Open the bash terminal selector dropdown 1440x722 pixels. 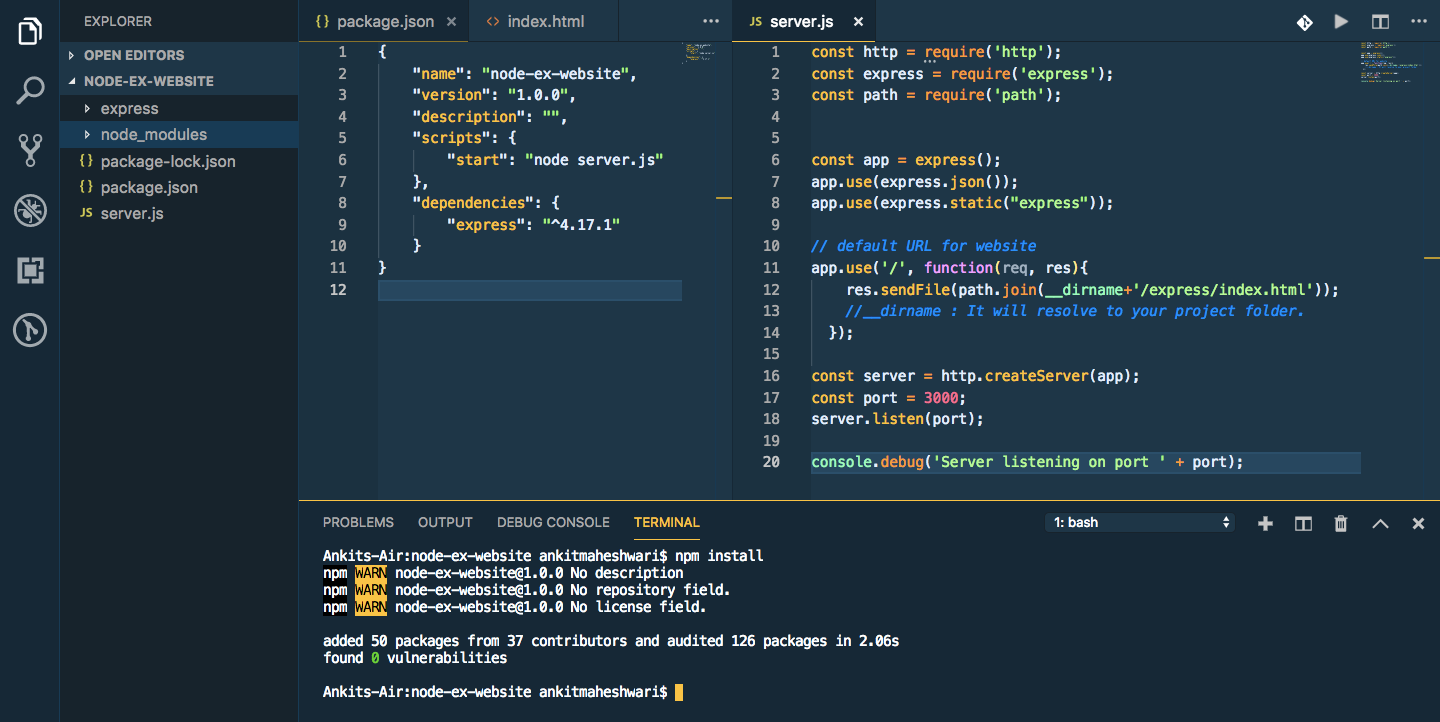coord(1139,522)
